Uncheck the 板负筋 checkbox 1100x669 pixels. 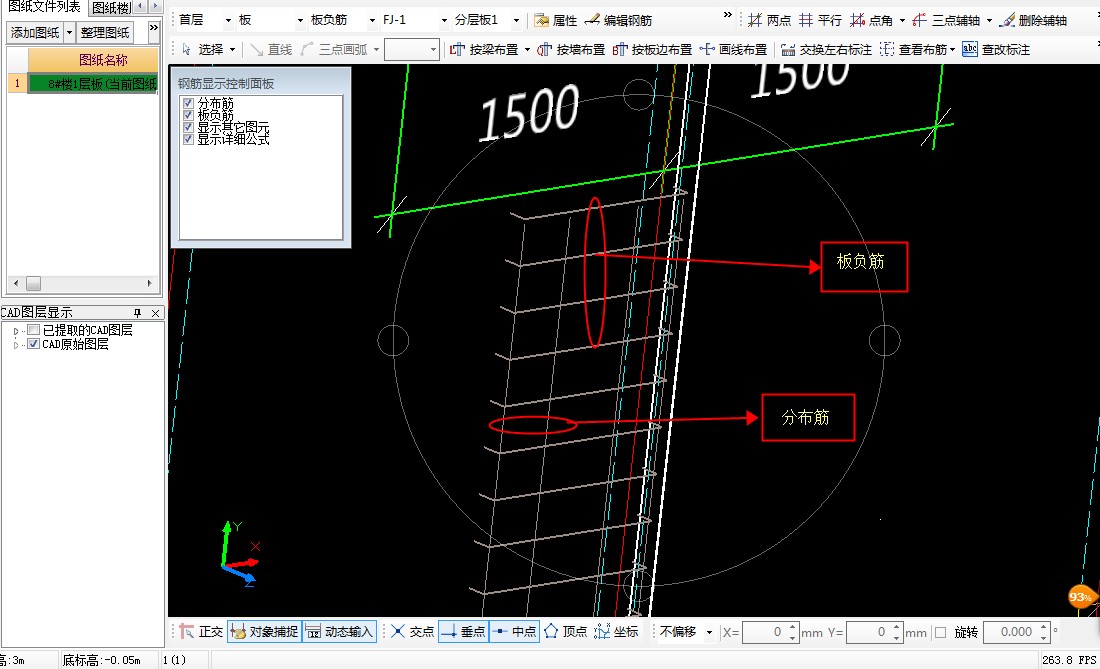[x=188, y=115]
